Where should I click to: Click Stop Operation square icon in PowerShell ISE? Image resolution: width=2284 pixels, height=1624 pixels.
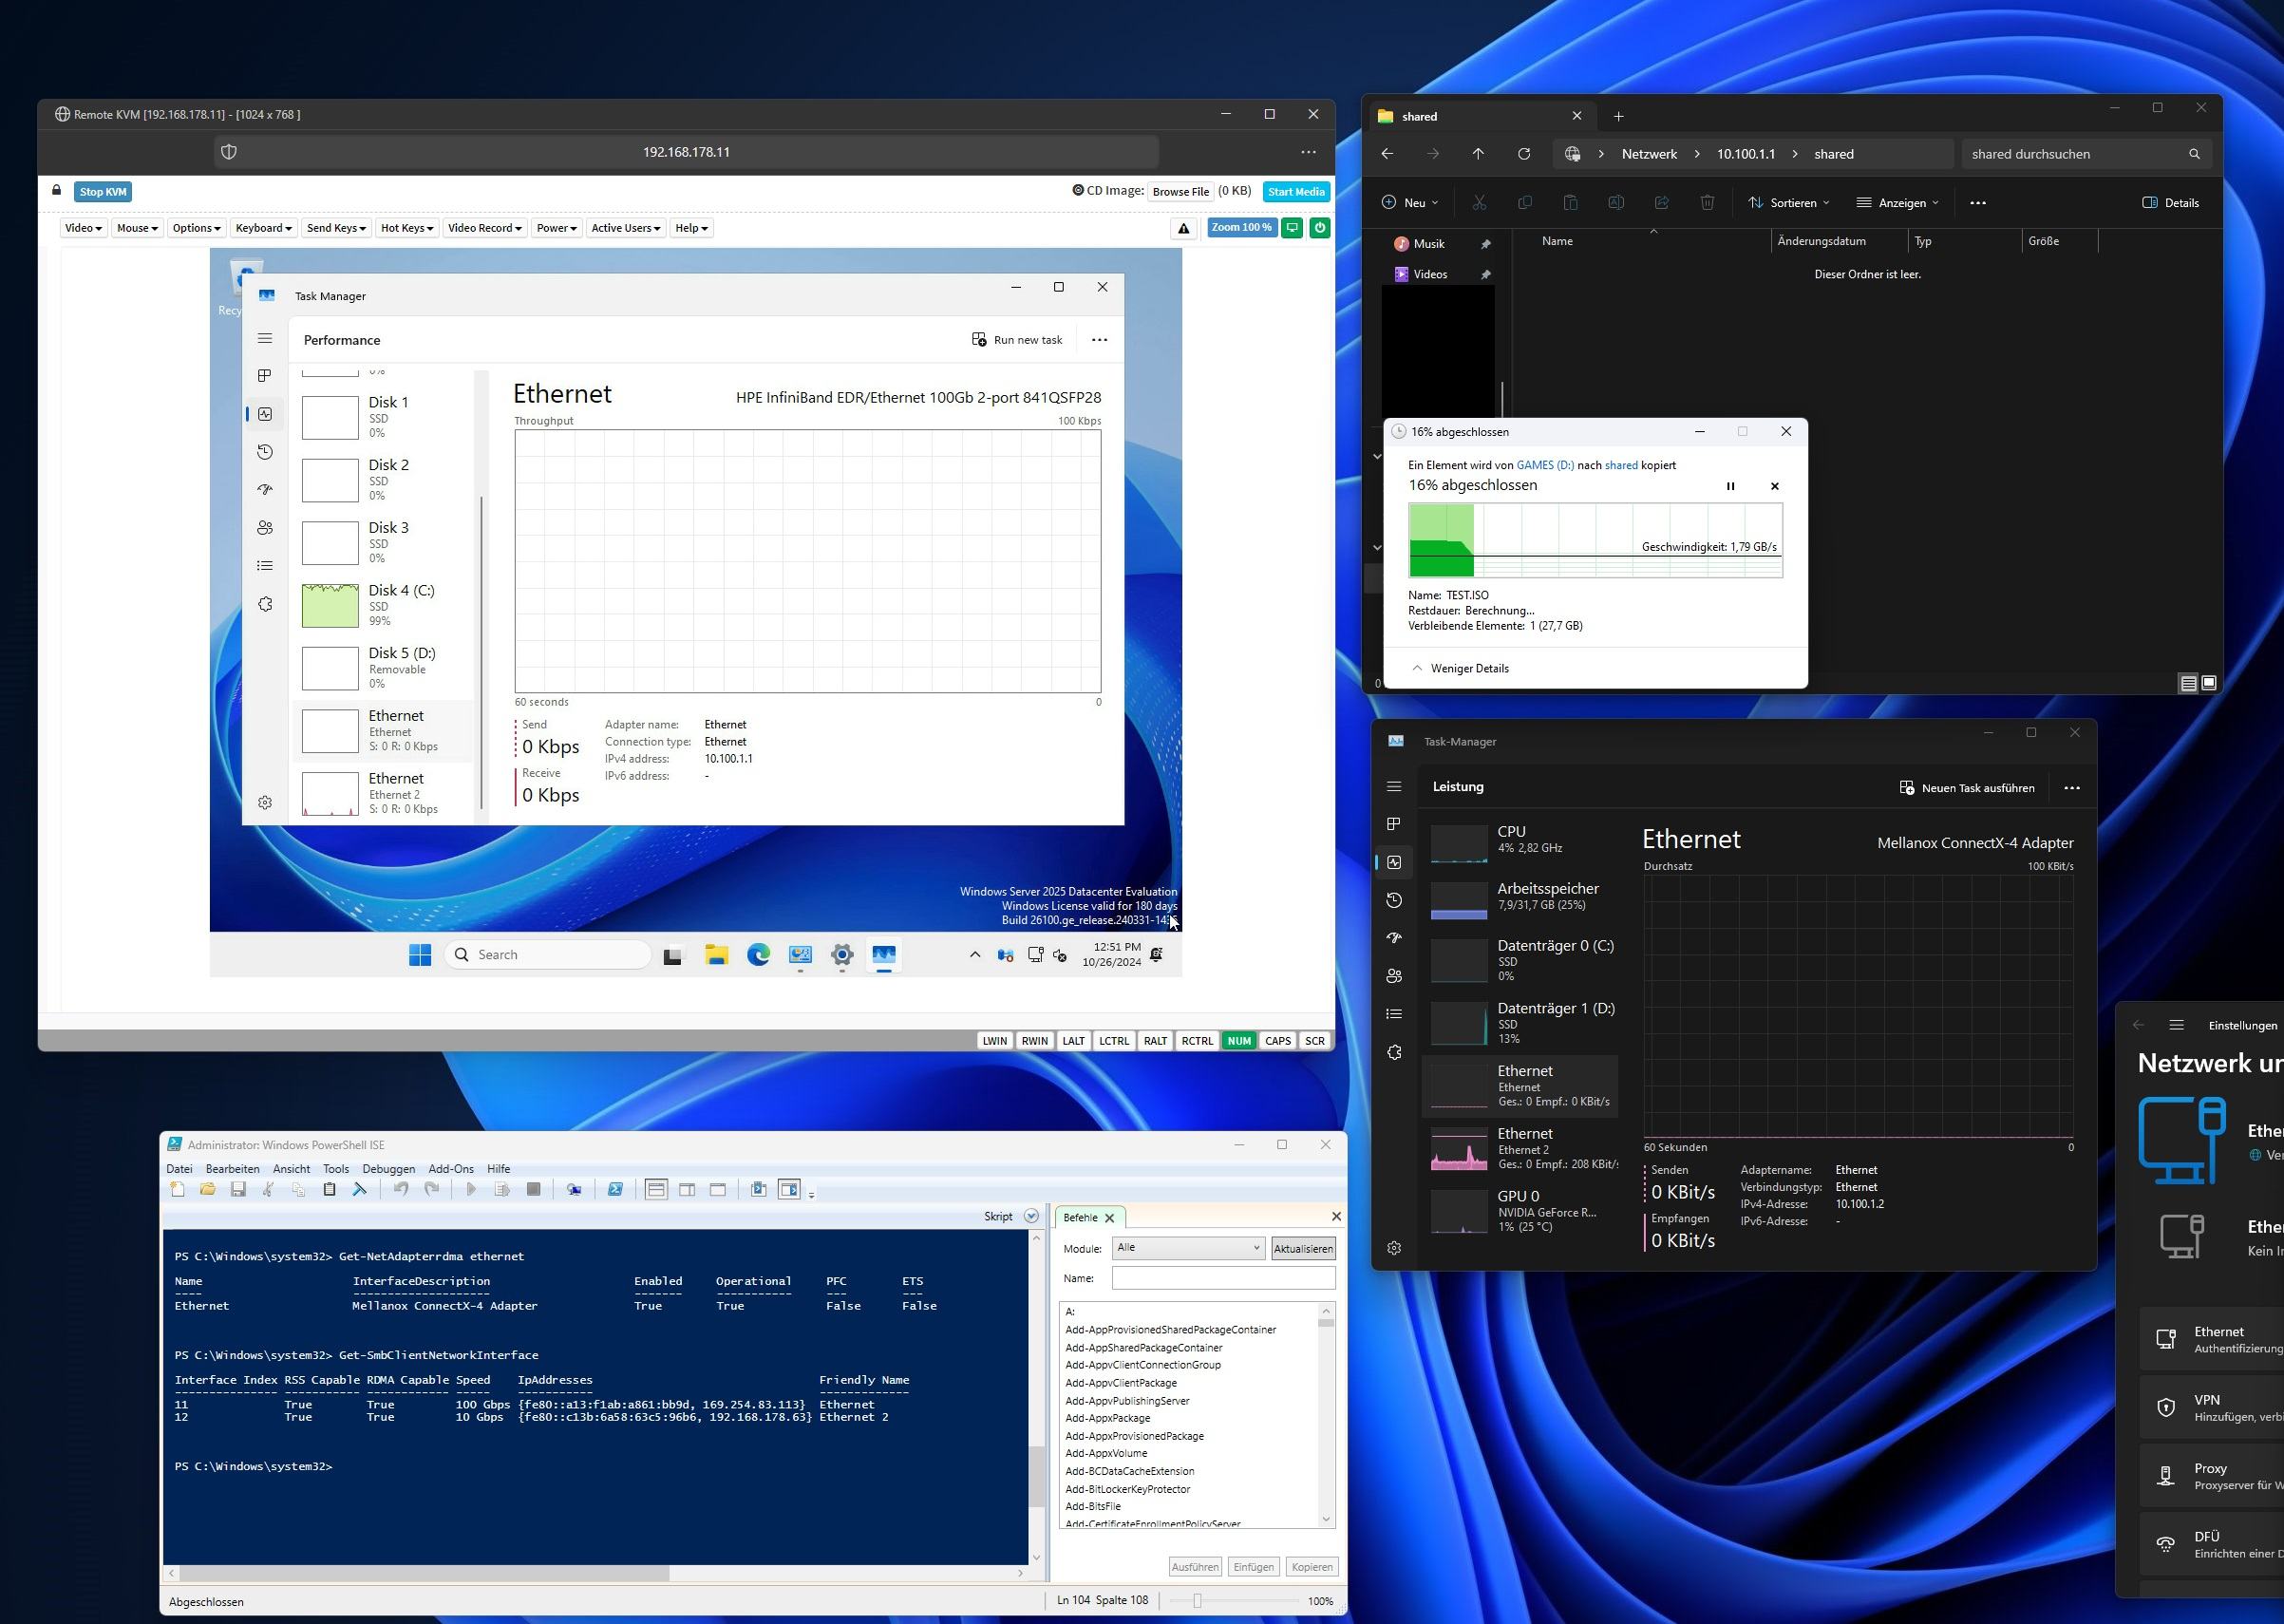(533, 1189)
